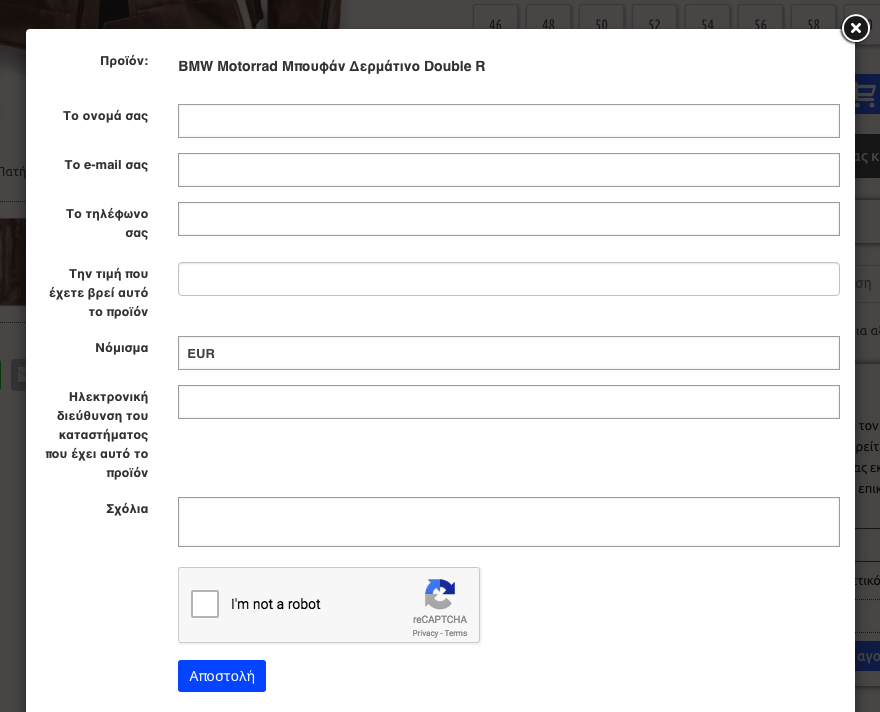Close the price-match dialog with the X icon

click(855, 27)
